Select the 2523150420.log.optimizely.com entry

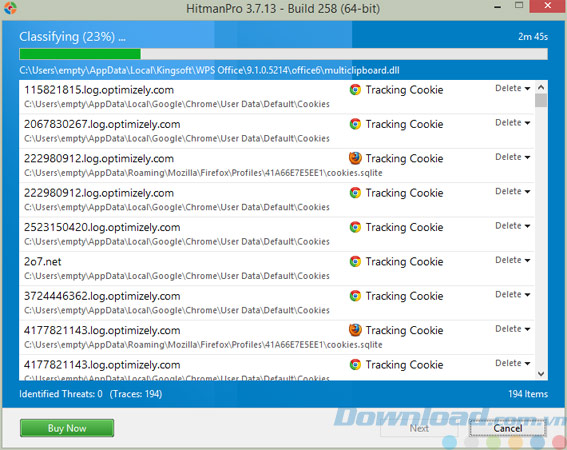coord(277,234)
